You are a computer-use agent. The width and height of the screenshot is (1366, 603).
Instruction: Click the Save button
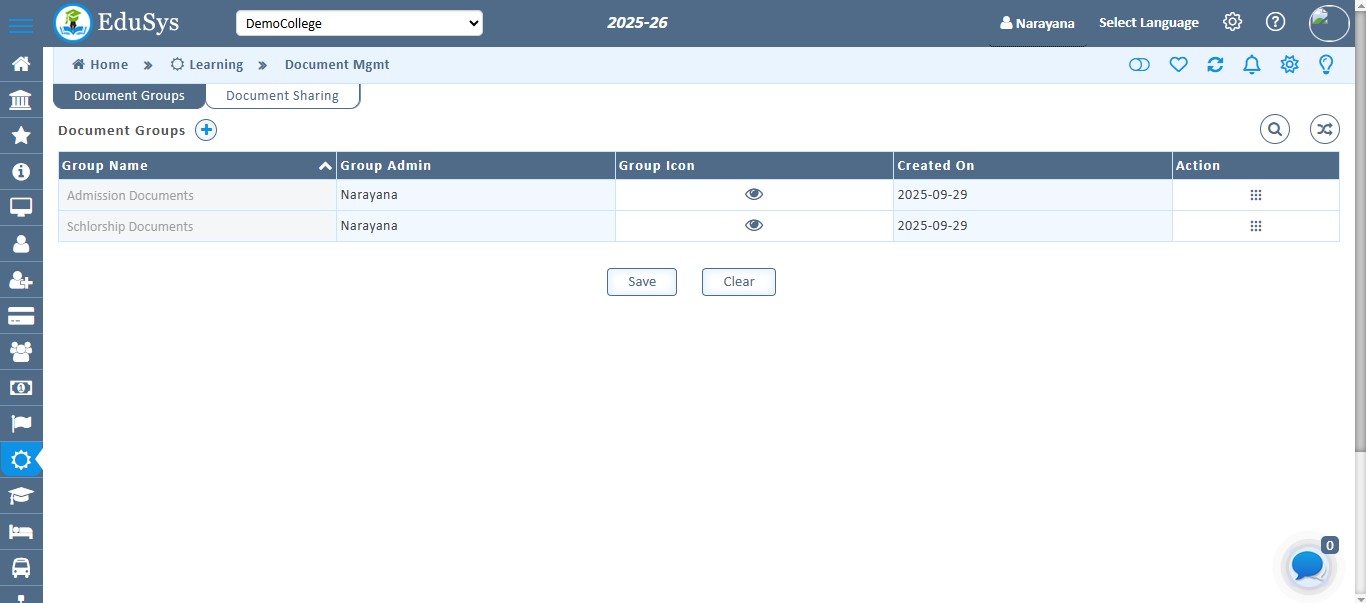point(641,281)
